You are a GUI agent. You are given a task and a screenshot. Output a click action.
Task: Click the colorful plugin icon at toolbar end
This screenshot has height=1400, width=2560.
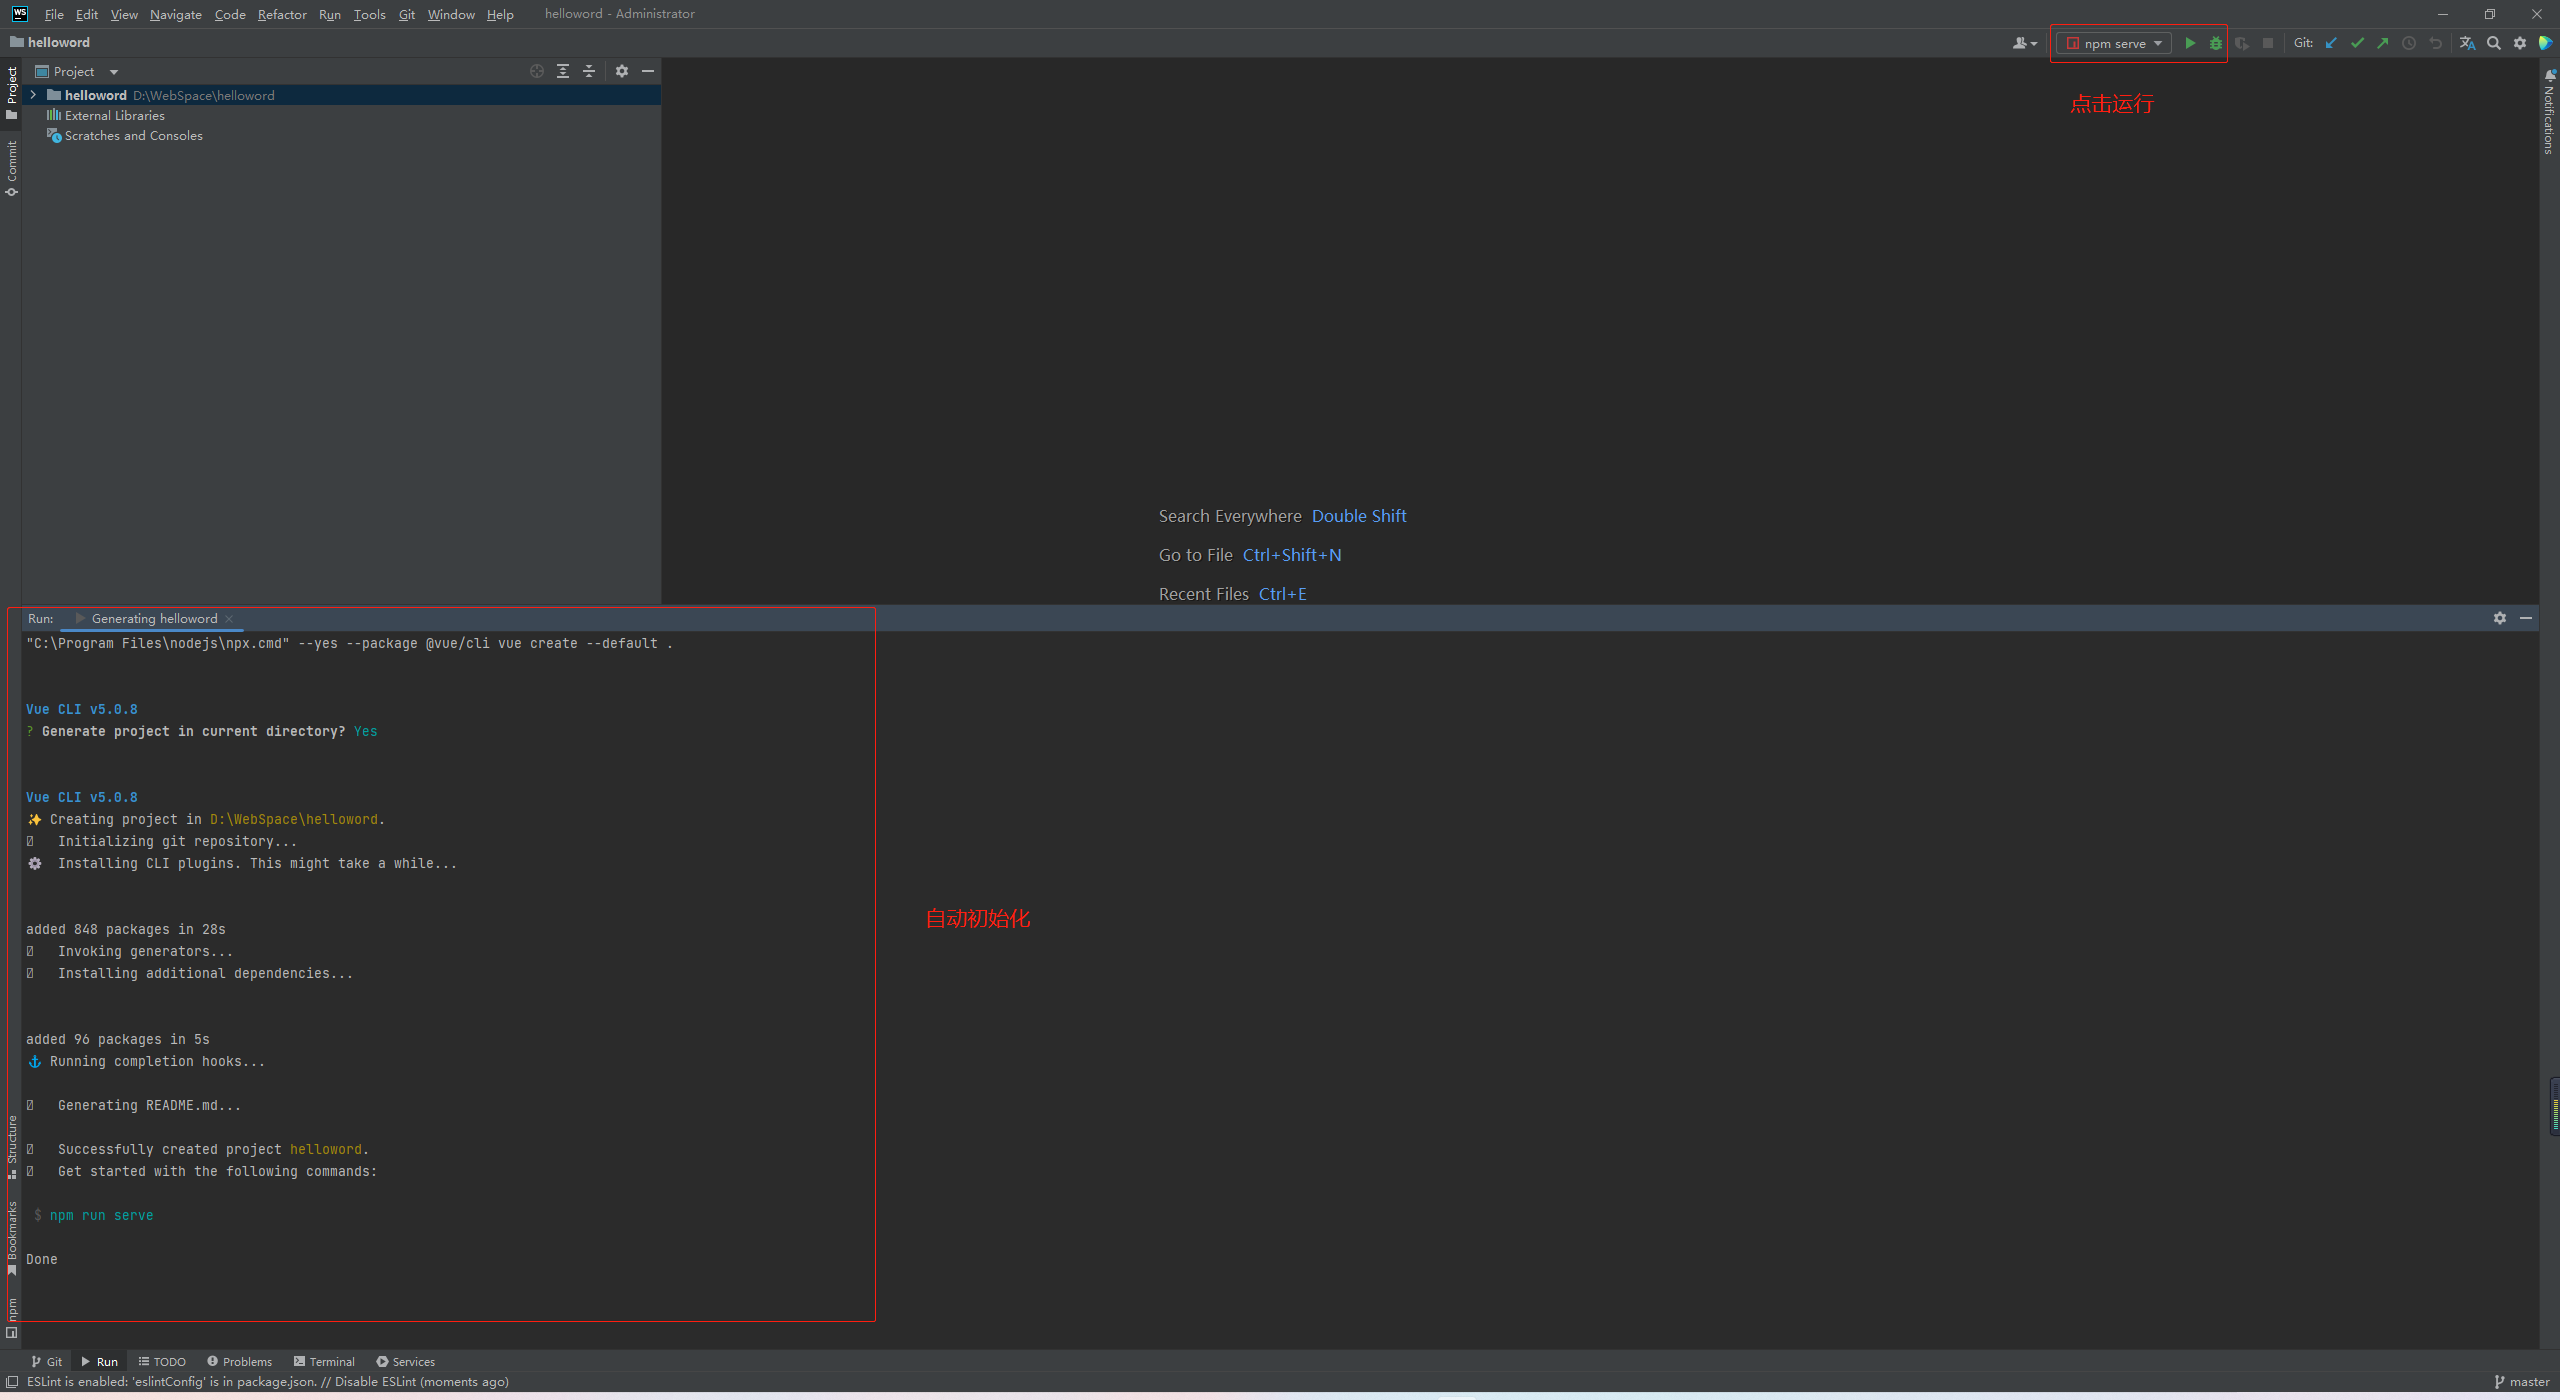pyautogui.click(x=2546, y=43)
